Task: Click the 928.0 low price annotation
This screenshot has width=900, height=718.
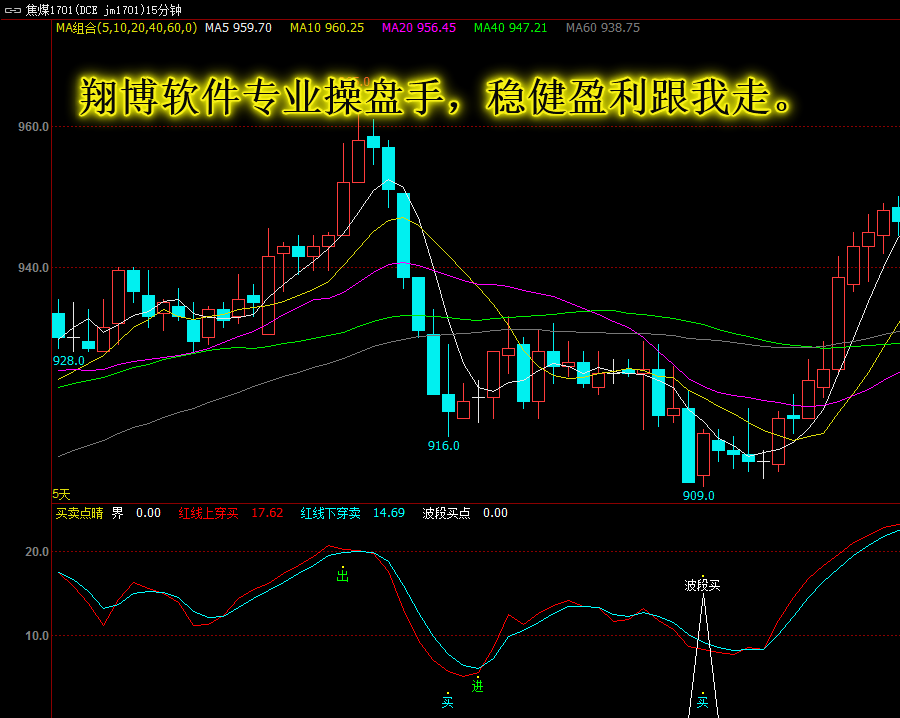Action: (69, 360)
